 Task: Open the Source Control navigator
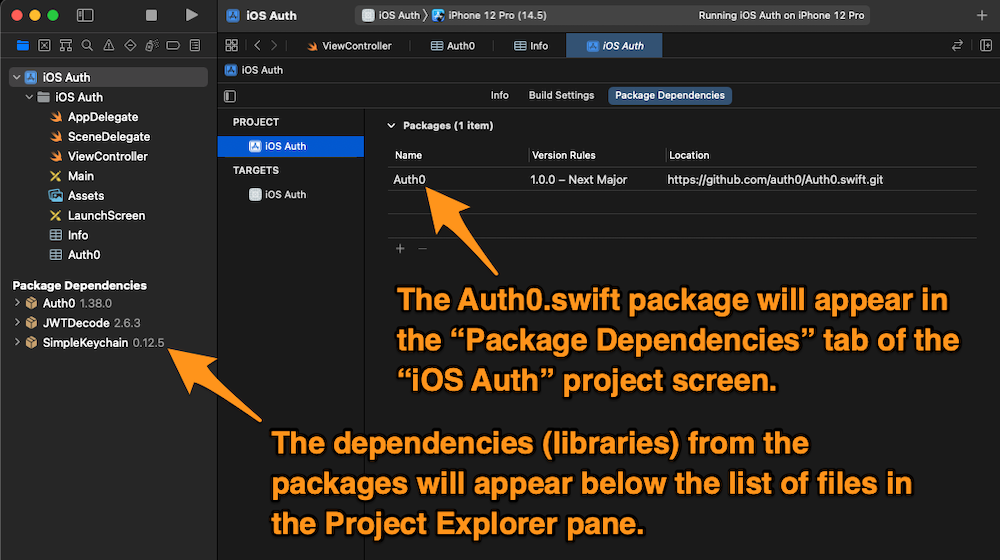44,45
